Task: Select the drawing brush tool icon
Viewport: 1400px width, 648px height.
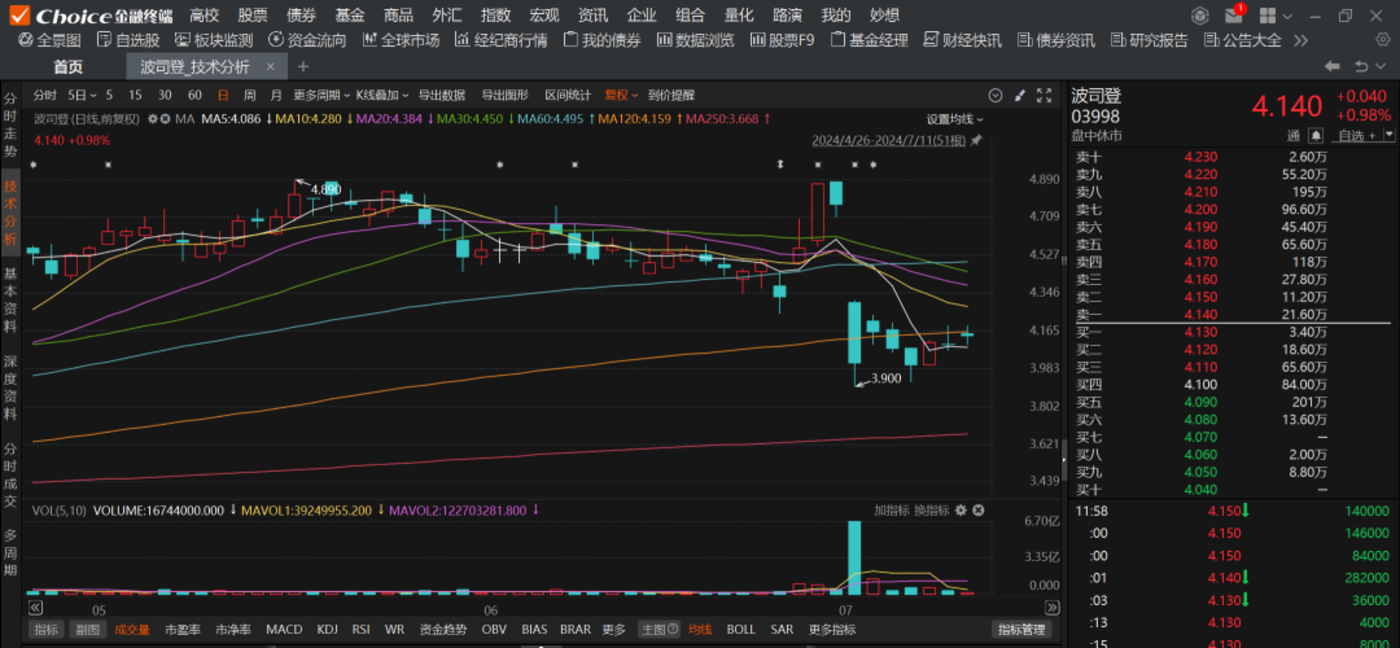Action: pos(1020,96)
